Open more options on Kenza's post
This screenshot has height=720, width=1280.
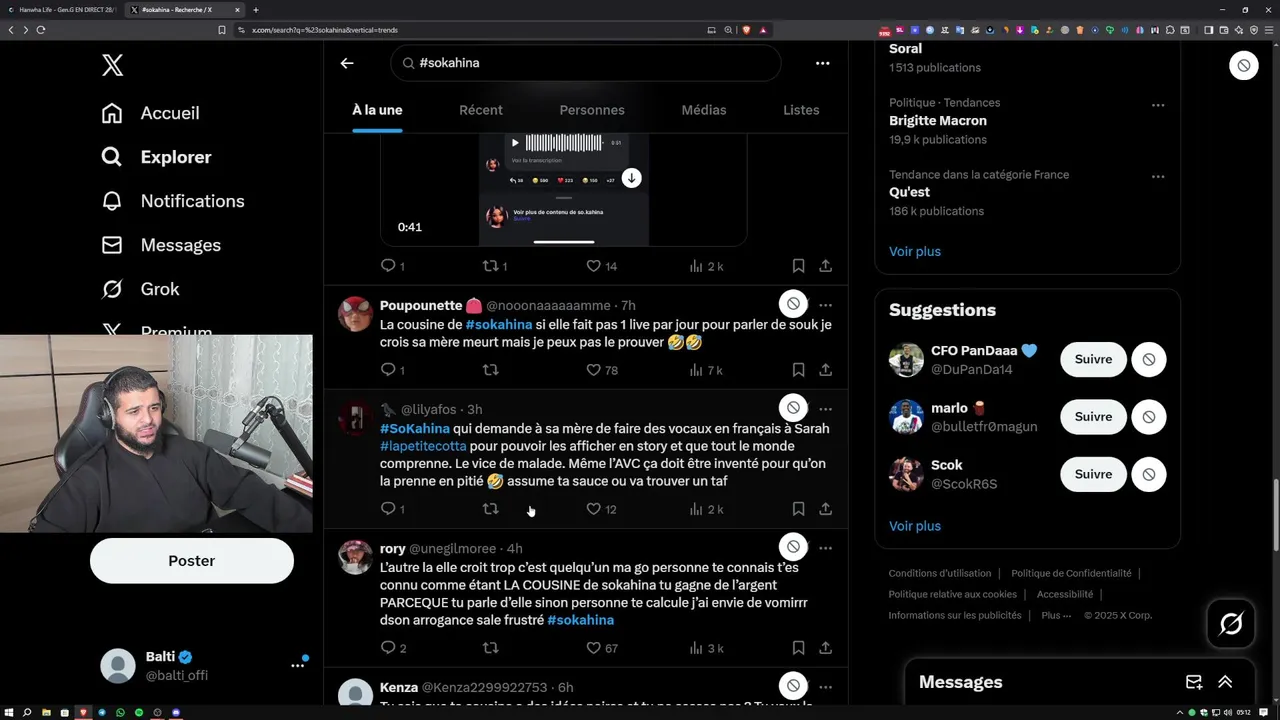(826, 687)
